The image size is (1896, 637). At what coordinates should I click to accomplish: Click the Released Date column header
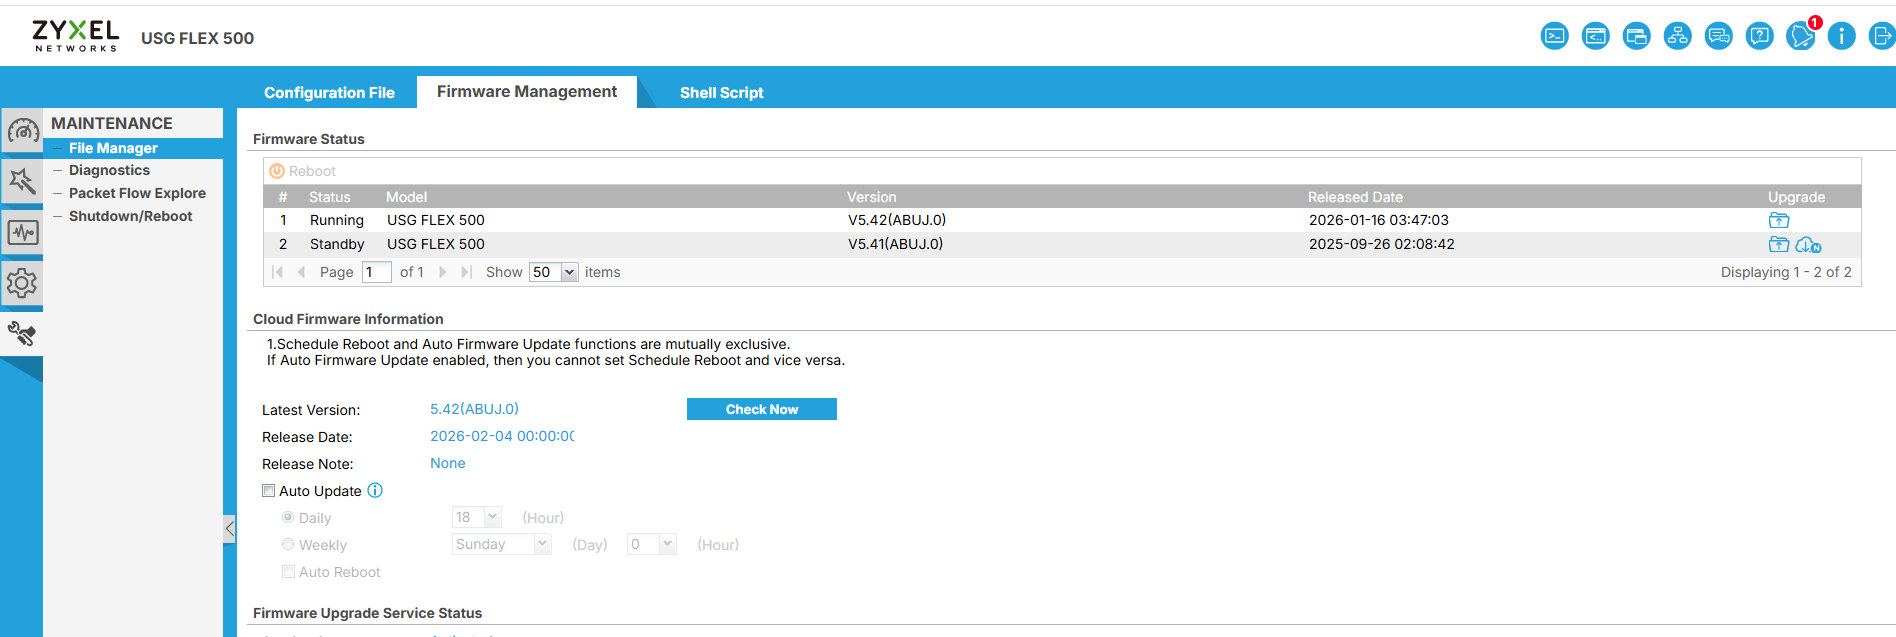1355,197
